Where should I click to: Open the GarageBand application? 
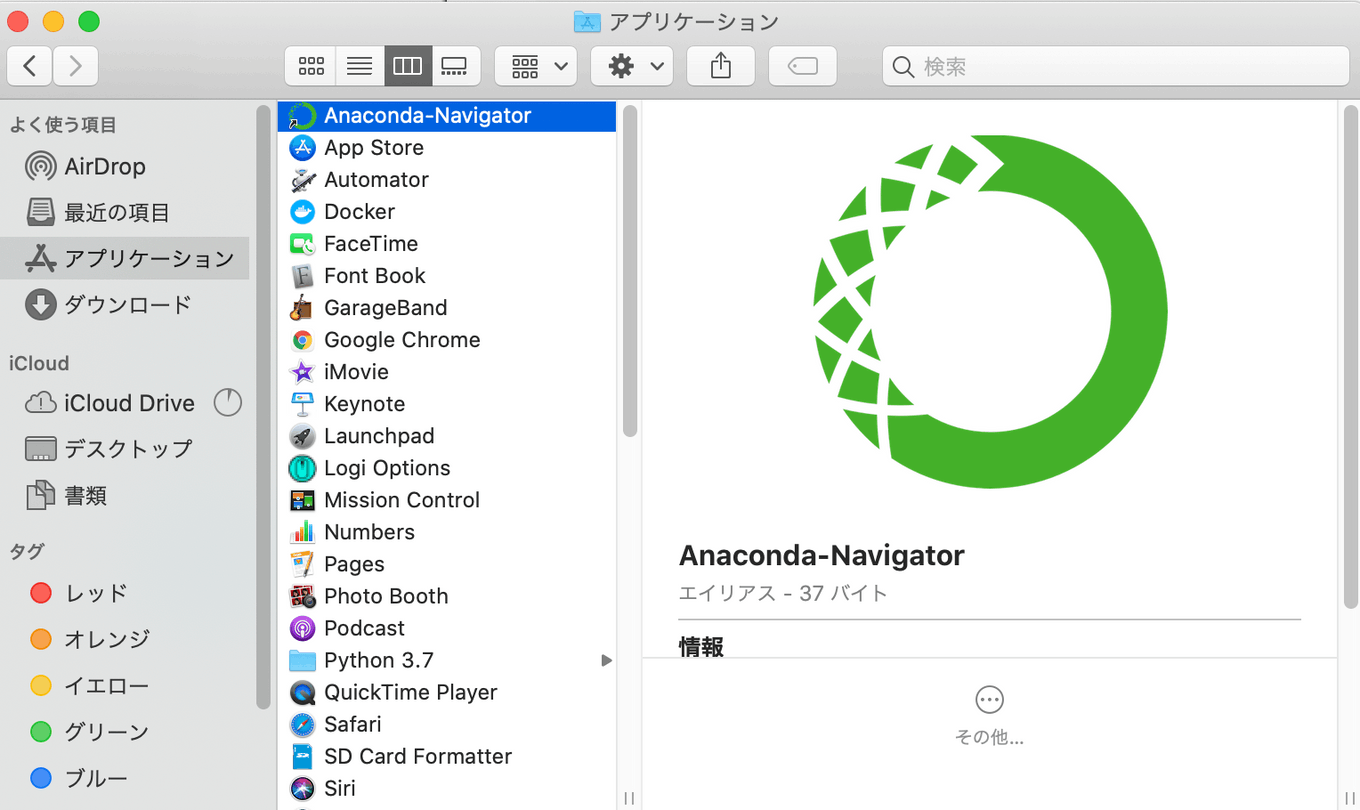(385, 307)
